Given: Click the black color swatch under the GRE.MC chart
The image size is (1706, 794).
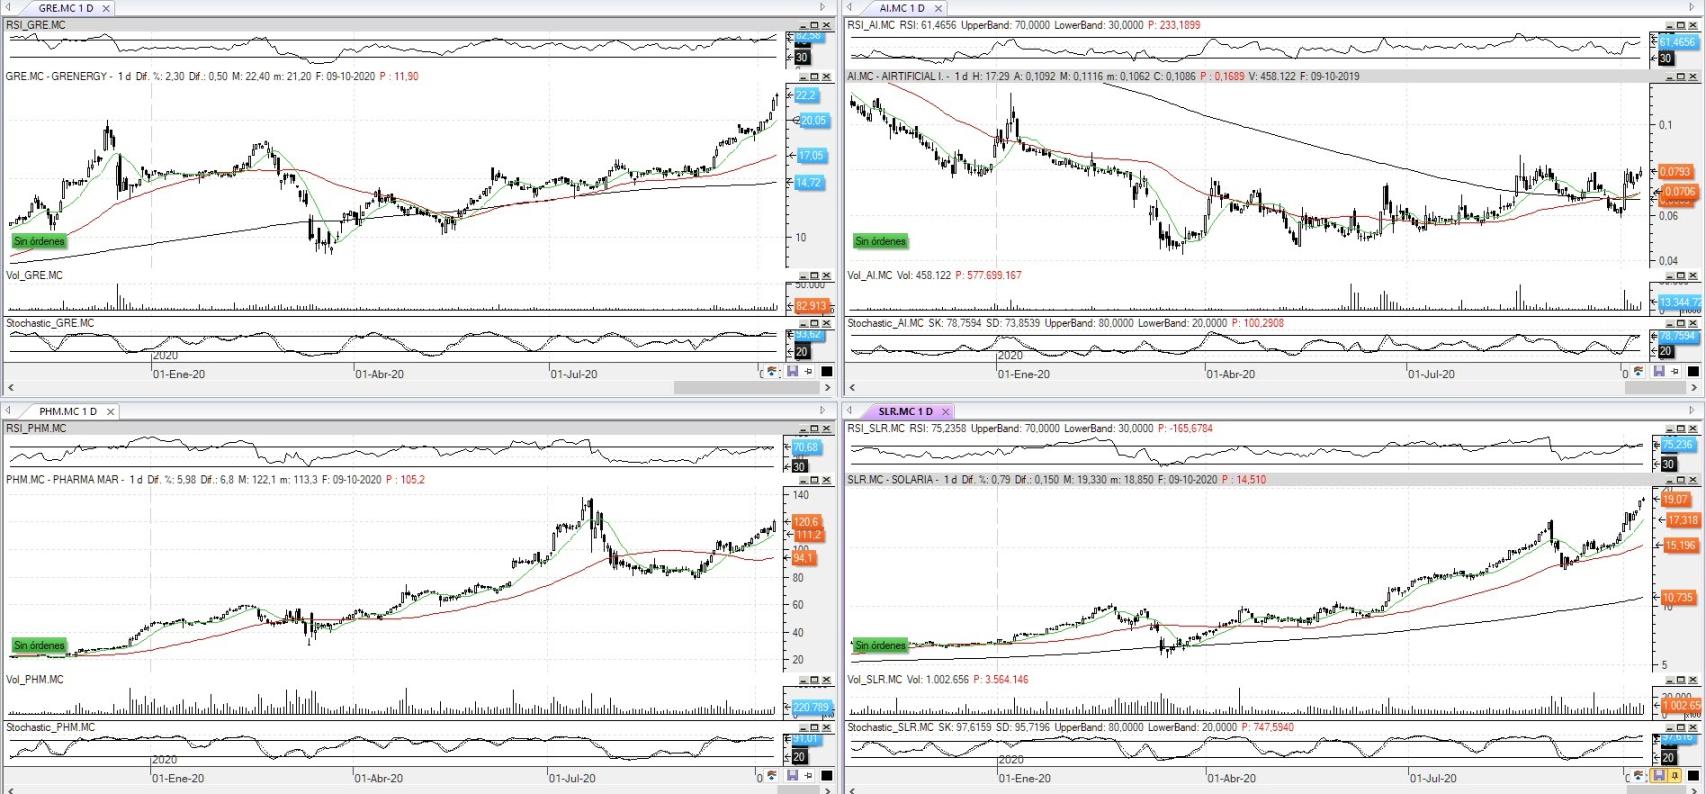Looking at the screenshot, I should [x=827, y=372].
